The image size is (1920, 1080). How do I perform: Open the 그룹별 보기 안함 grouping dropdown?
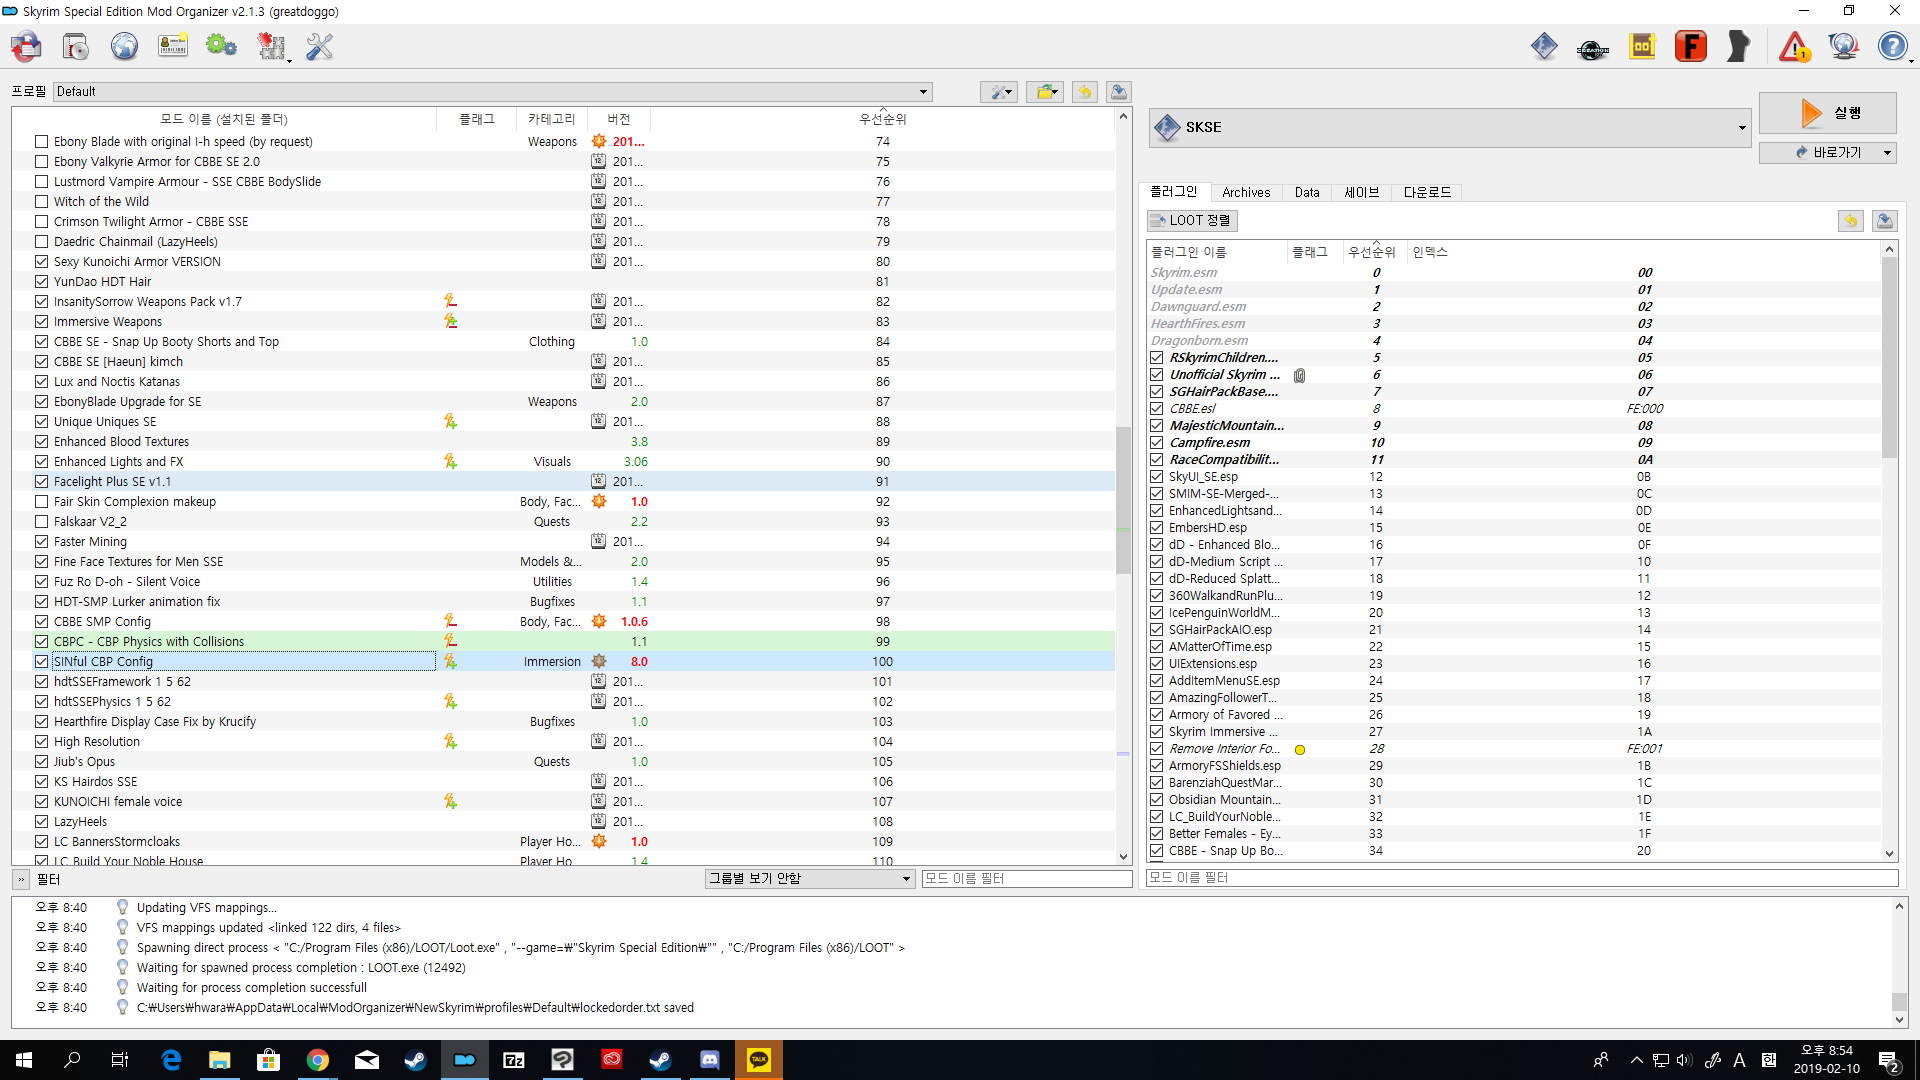pos(810,879)
